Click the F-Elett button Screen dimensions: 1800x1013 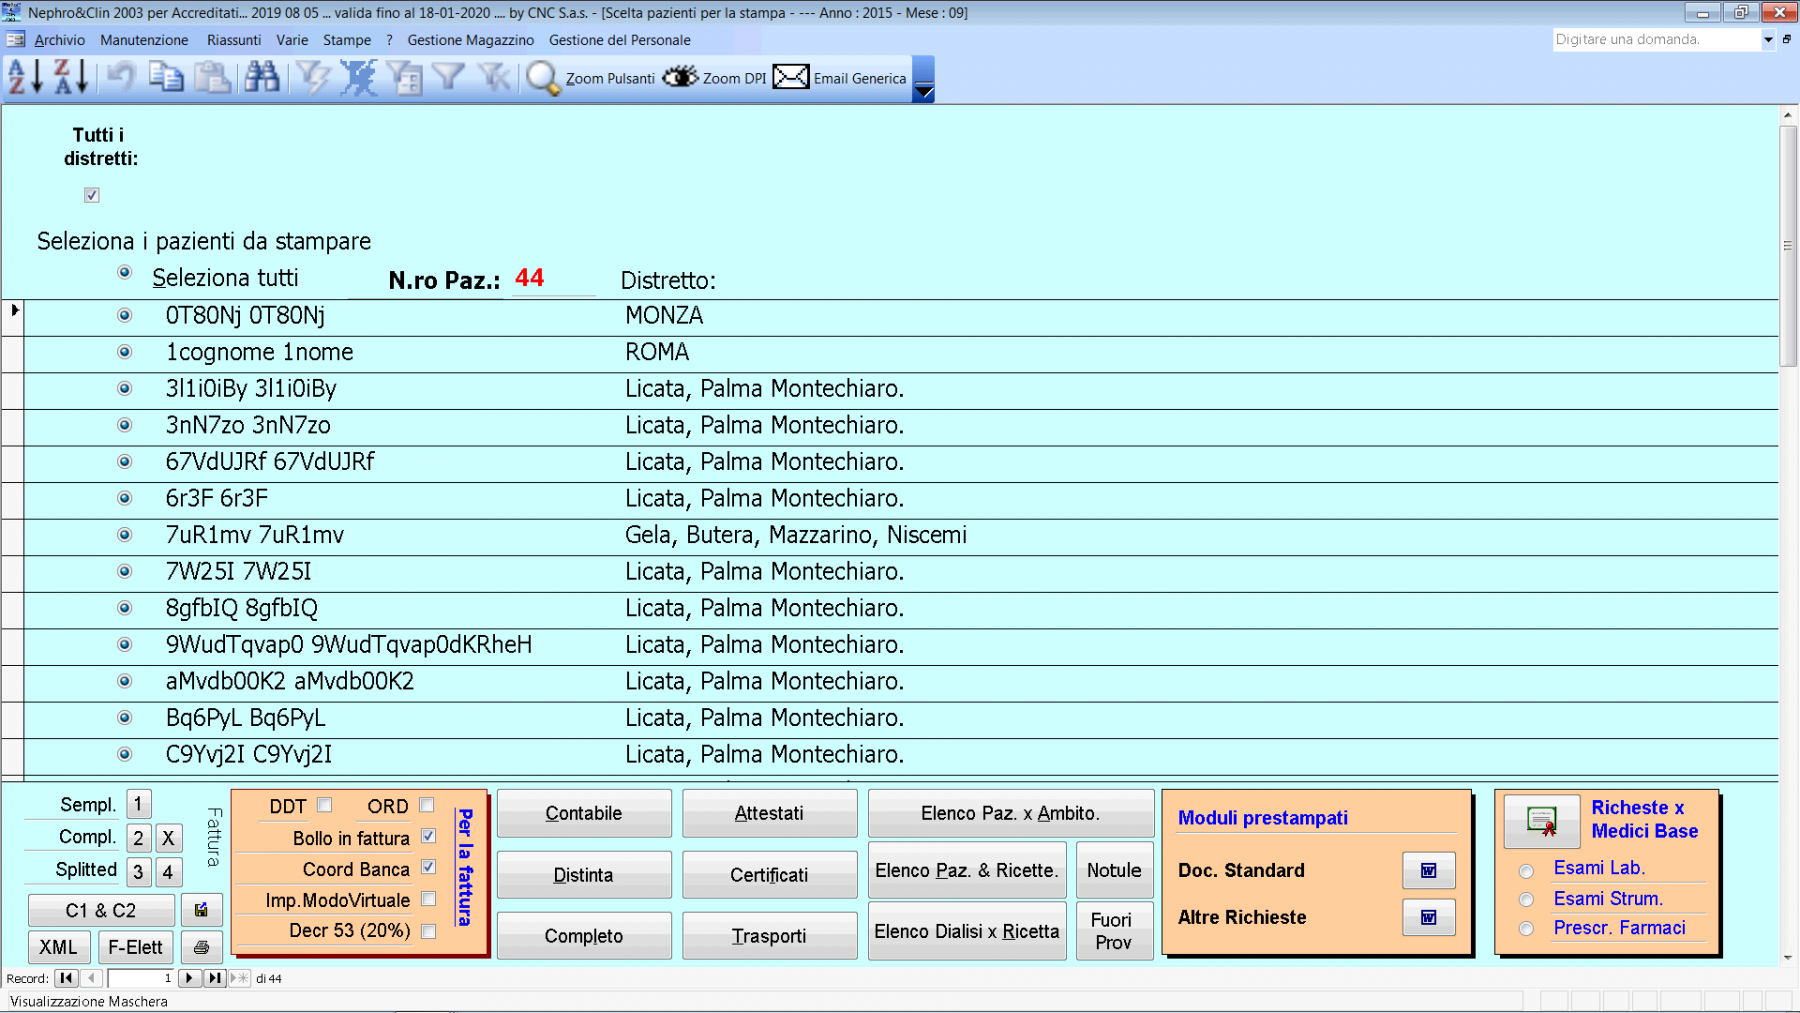click(x=136, y=947)
